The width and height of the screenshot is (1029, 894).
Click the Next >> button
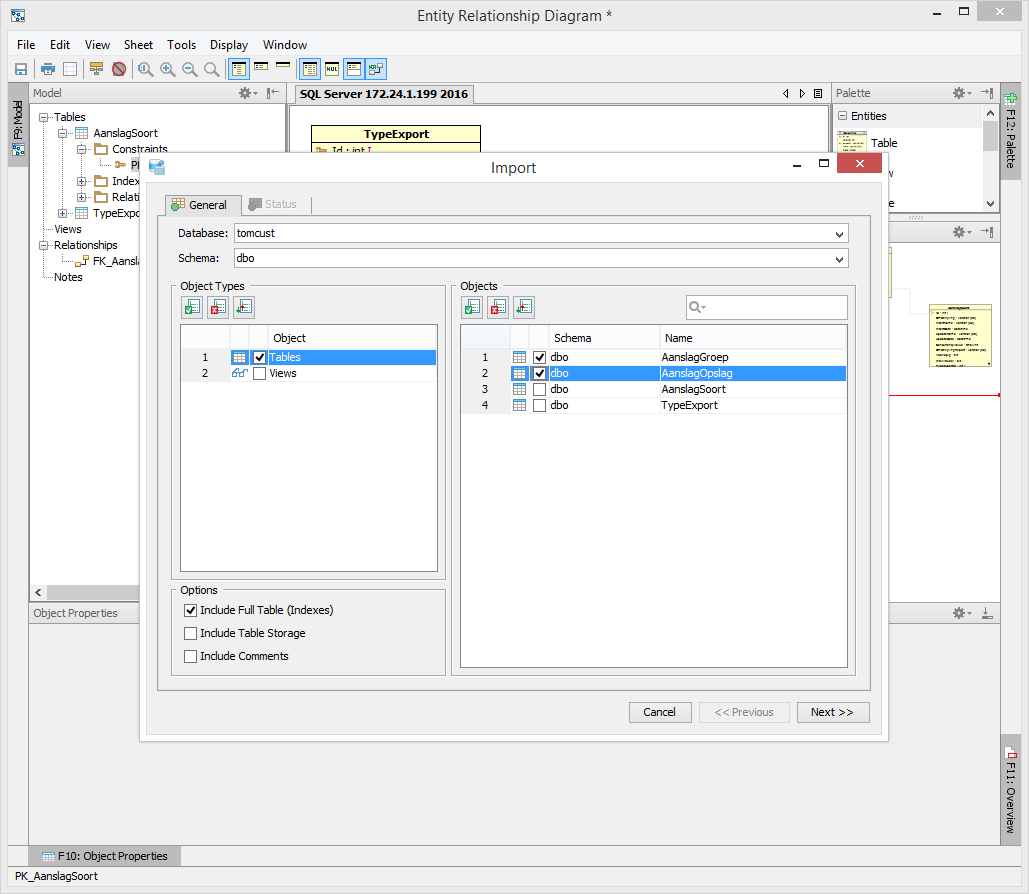point(832,712)
